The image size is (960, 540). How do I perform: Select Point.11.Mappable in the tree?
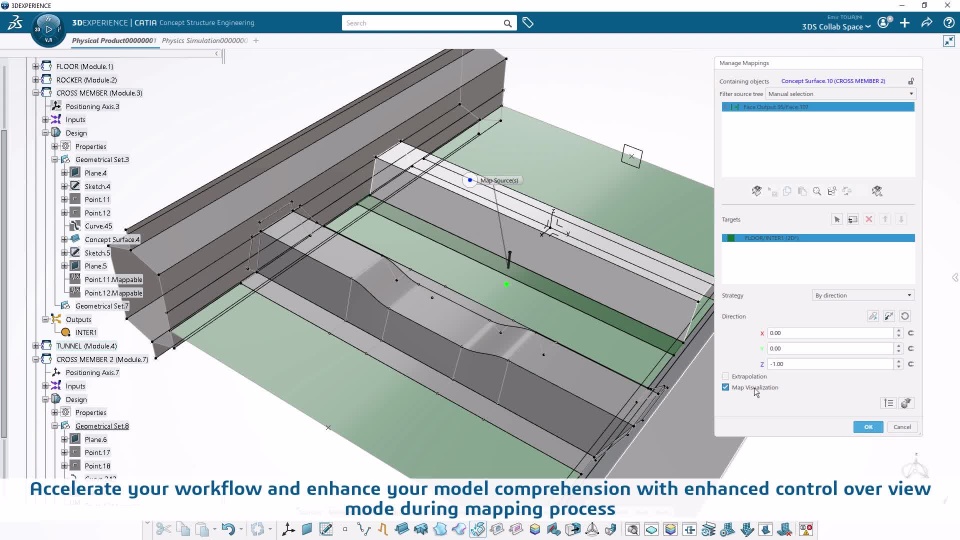pos(113,279)
